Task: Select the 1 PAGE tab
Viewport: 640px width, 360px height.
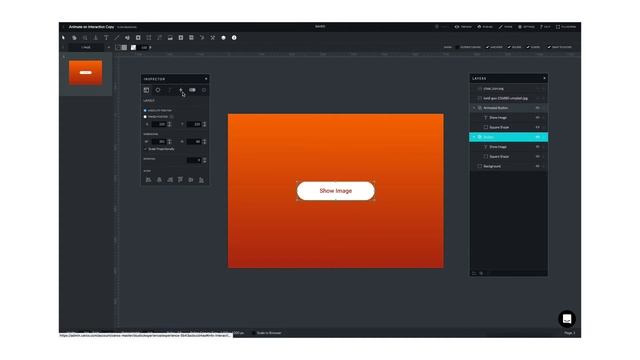Action: (x=86, y=47)
